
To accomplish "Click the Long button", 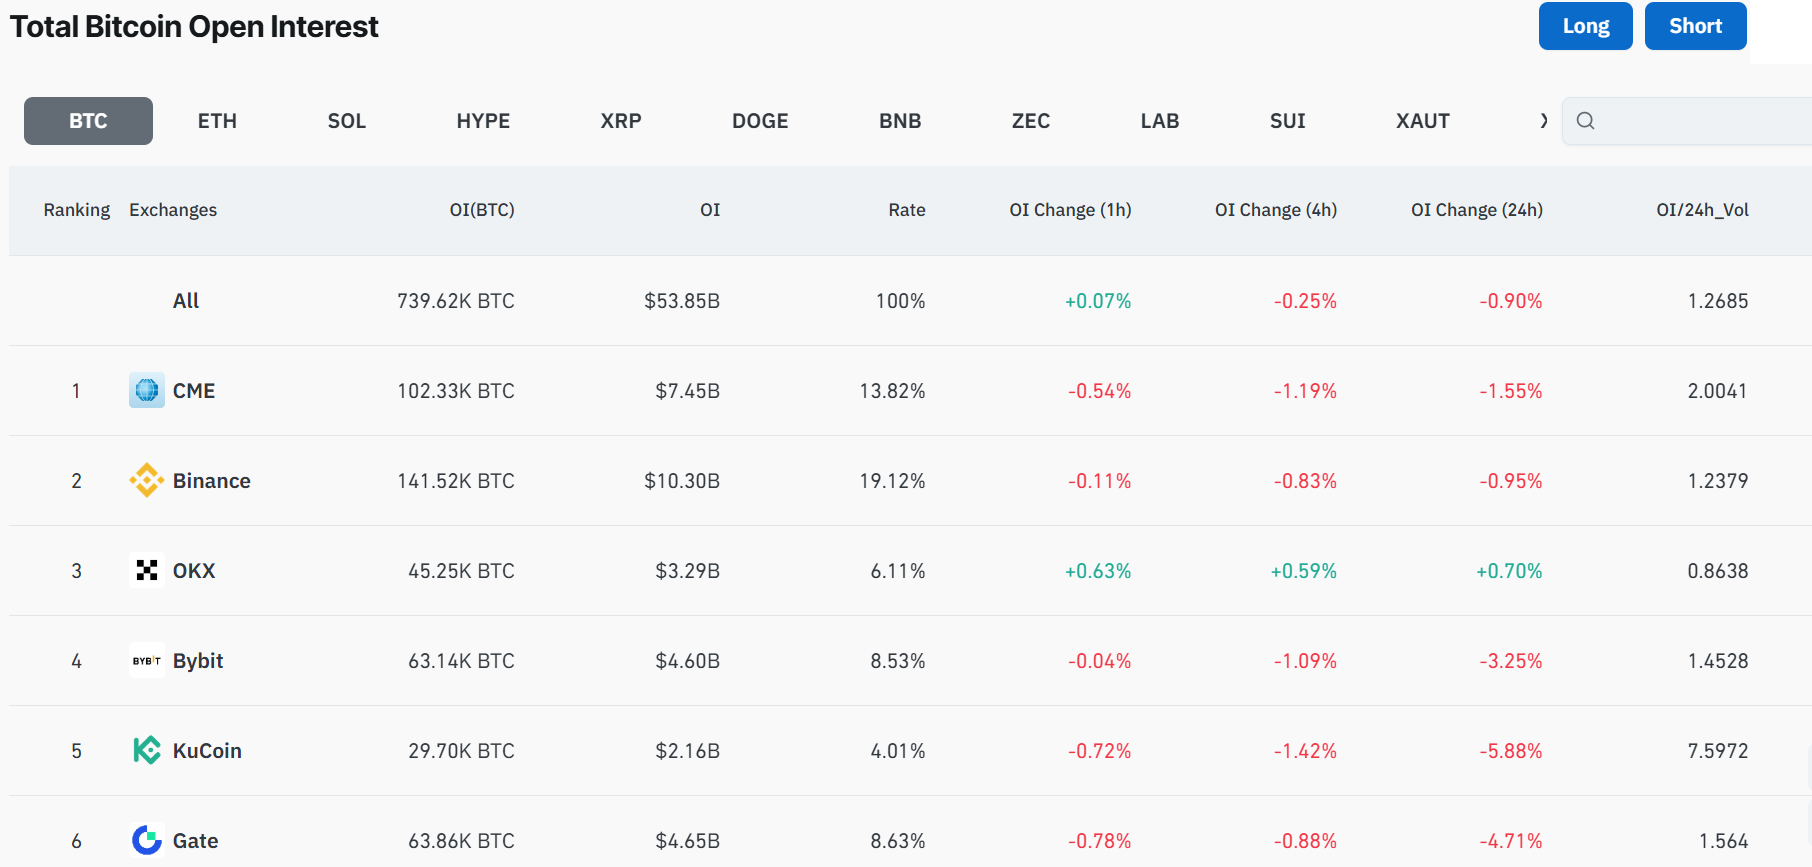I will click(x=1586, y=26).
